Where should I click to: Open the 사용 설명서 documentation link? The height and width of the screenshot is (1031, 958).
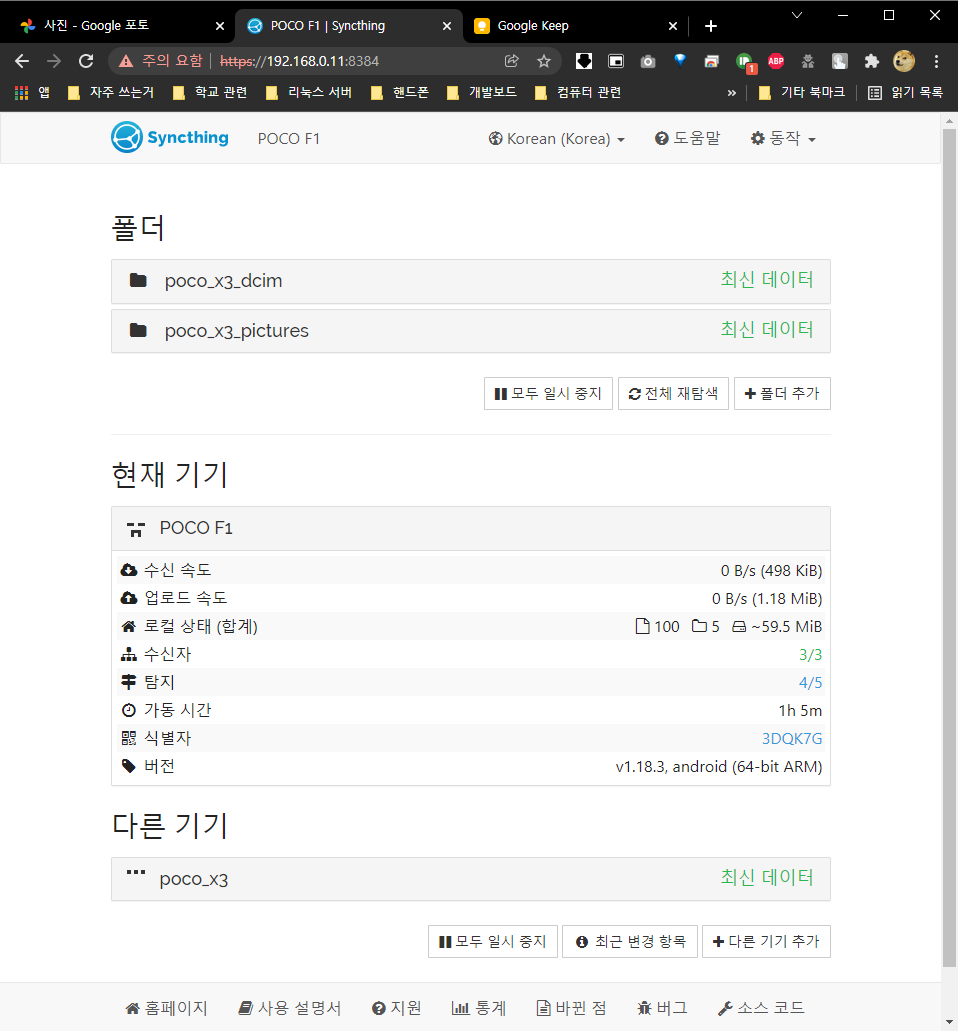[x=290, y=1008]
